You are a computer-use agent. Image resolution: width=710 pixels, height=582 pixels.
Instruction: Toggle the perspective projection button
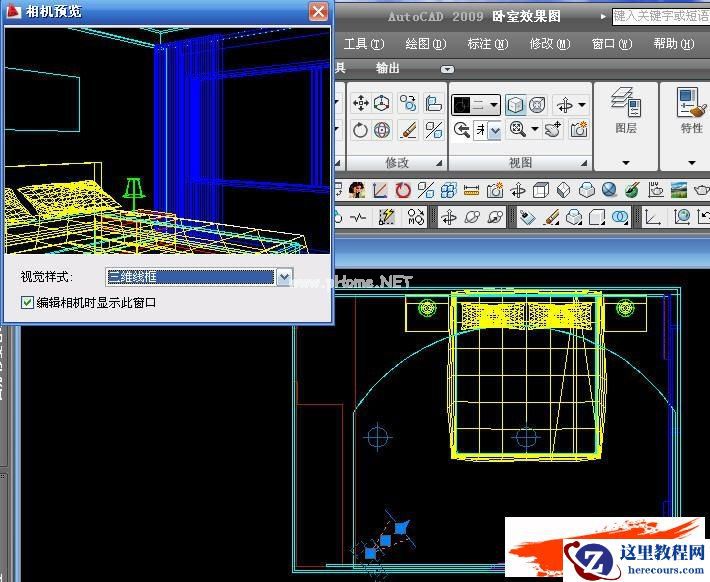pos(538,105)
